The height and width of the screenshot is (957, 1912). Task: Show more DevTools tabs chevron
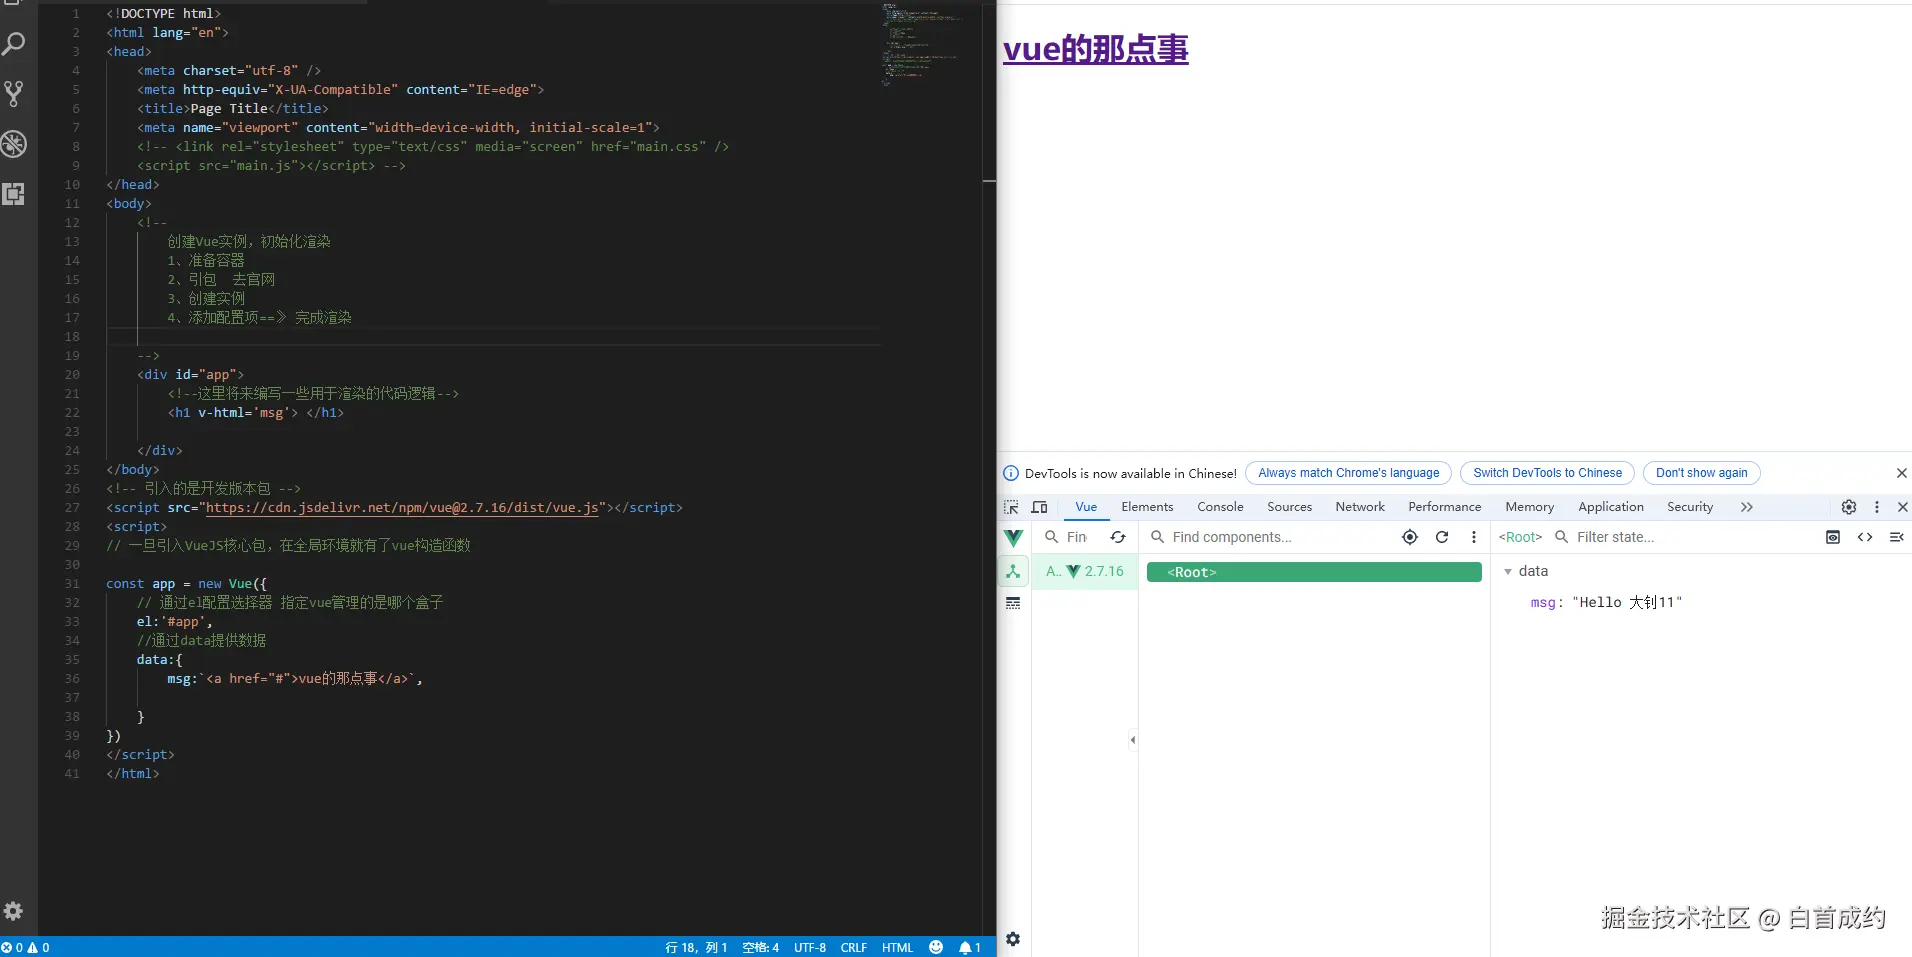[x=1747, y=507]
